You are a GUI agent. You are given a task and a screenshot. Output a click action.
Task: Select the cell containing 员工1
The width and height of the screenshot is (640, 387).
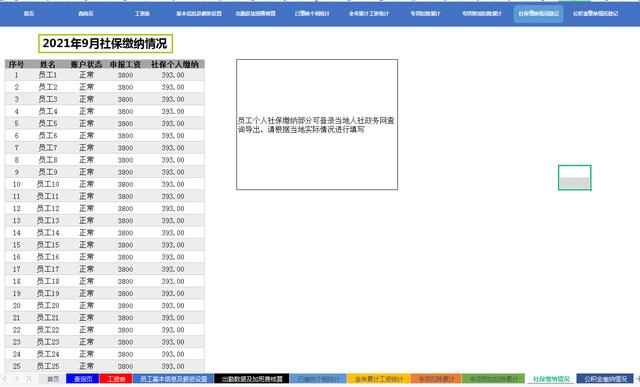(x=48, y=75)
